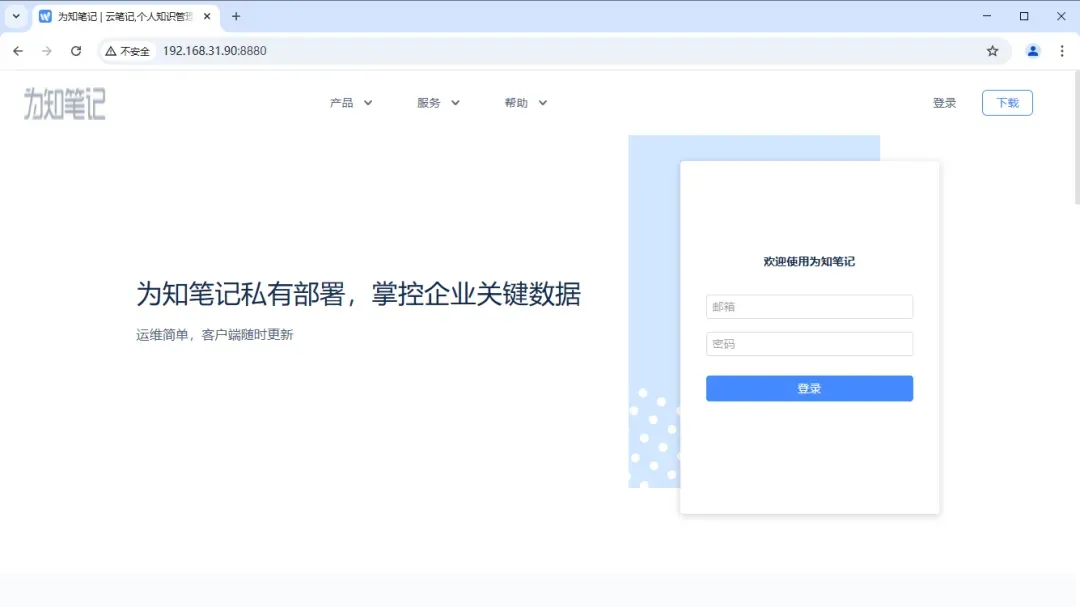The image size is (1080, 607).
Task: Focus the 密码 input field
Action: tap(809, 344)
